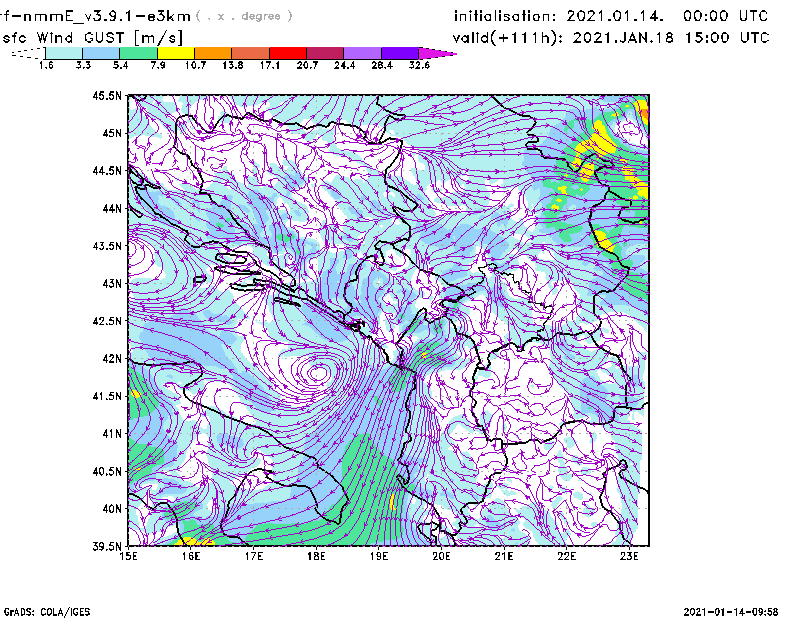Click the 'GrADS: COLA/IGES' credit text

pos(47,612)
